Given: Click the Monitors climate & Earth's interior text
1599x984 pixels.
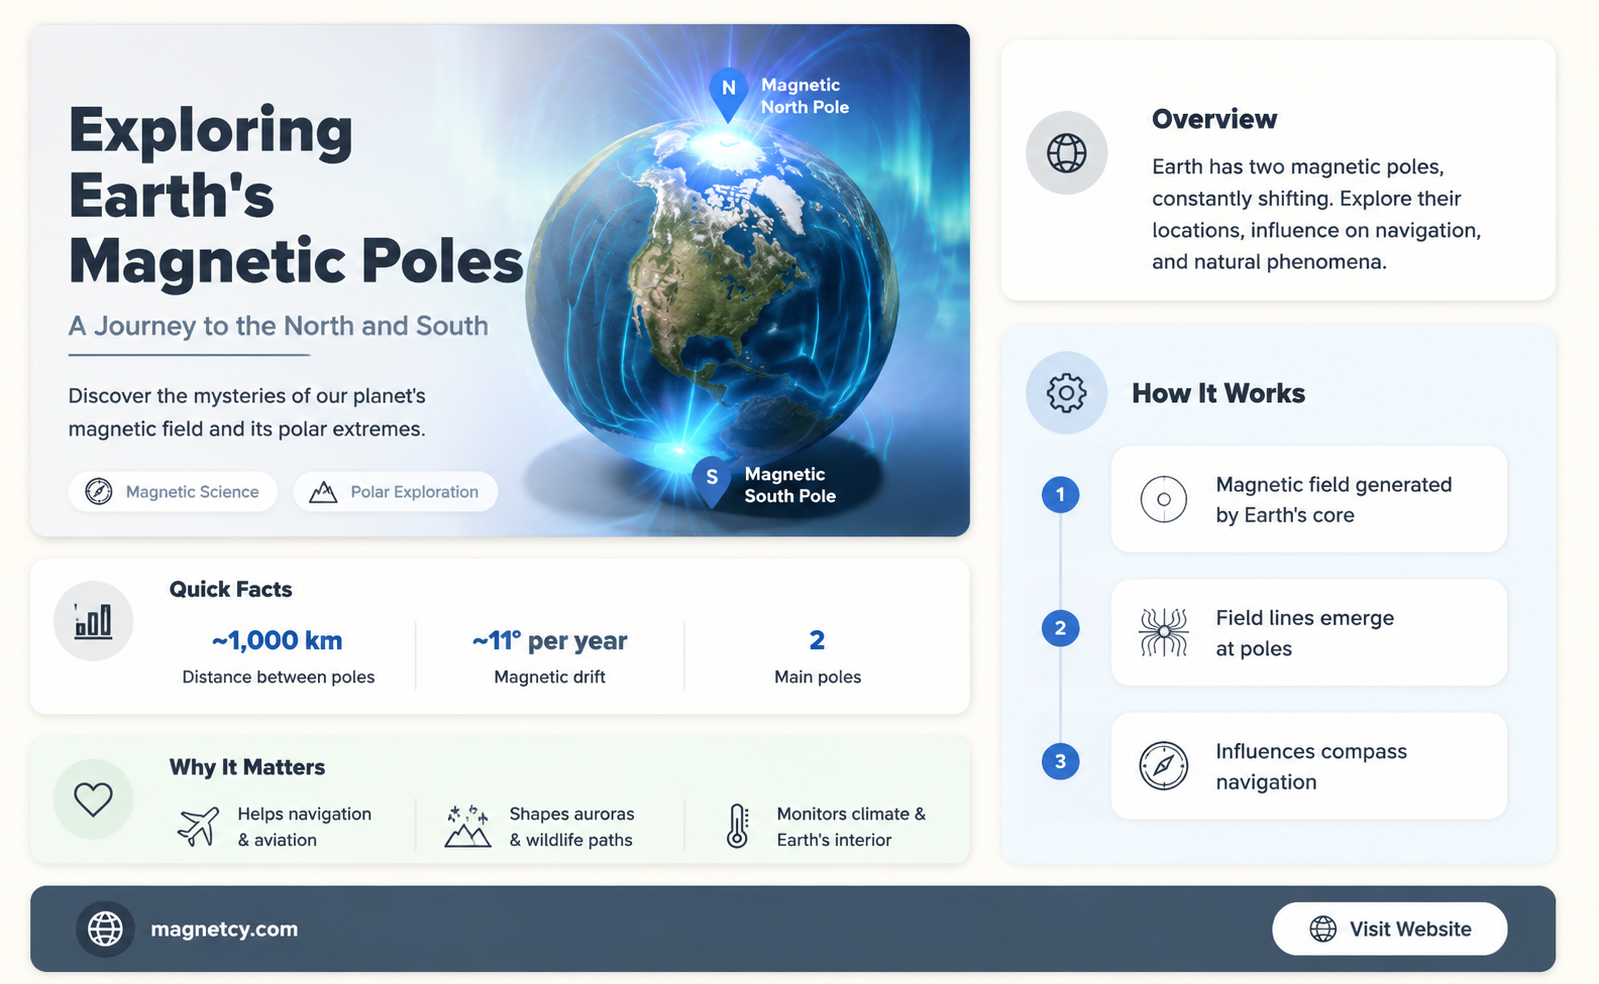Looking at the screenshot, I should (851, 827).
